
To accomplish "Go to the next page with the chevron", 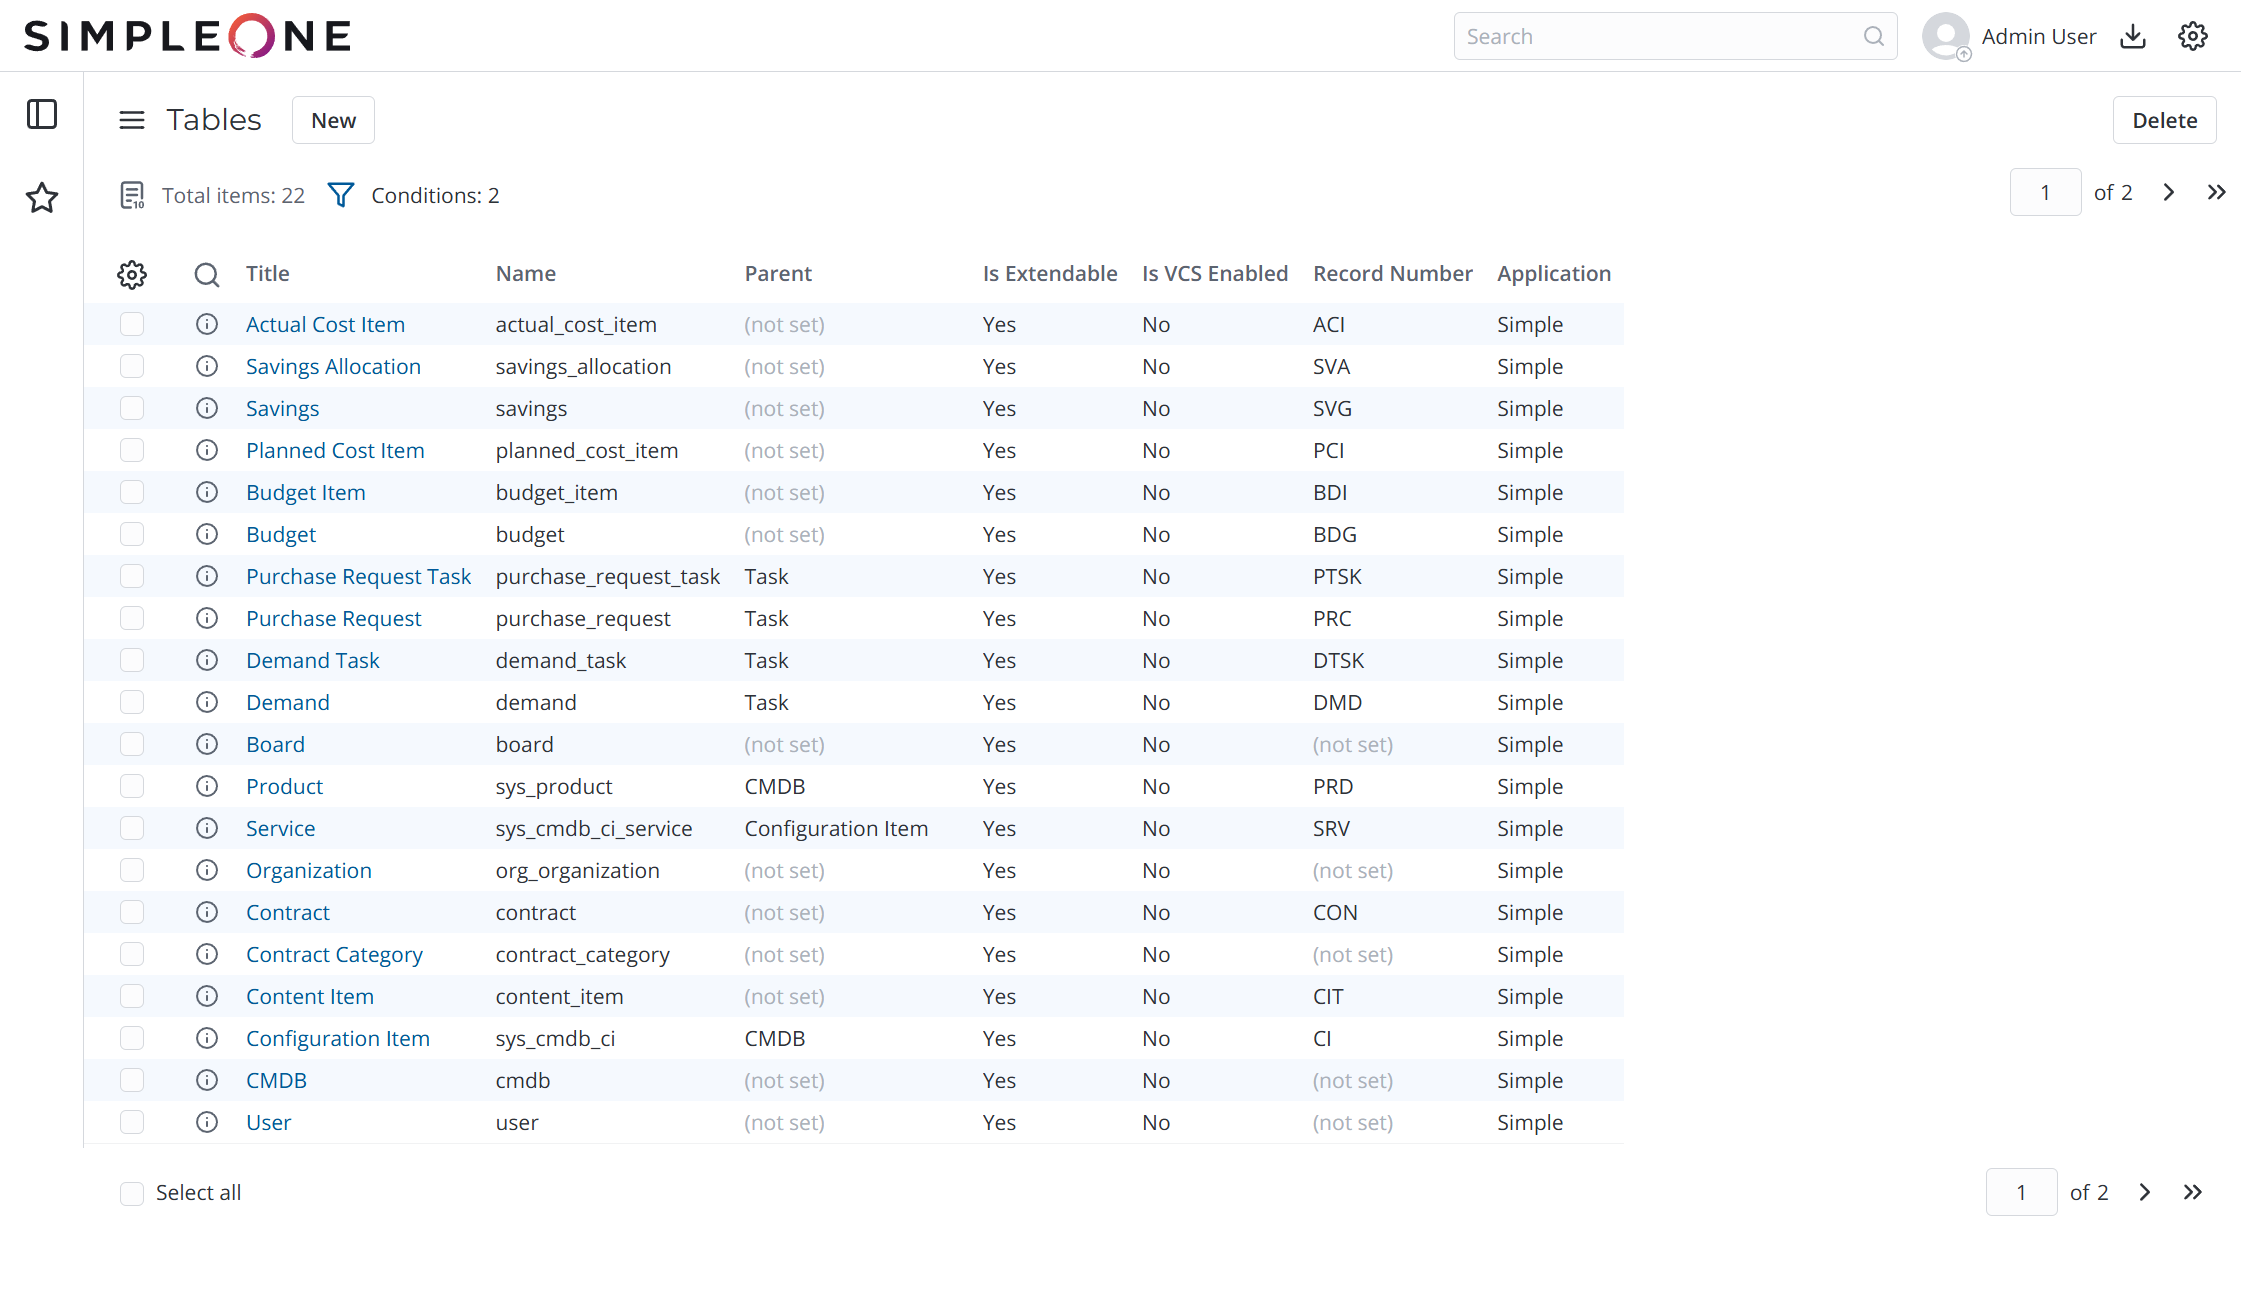I will coord(2168,192).
